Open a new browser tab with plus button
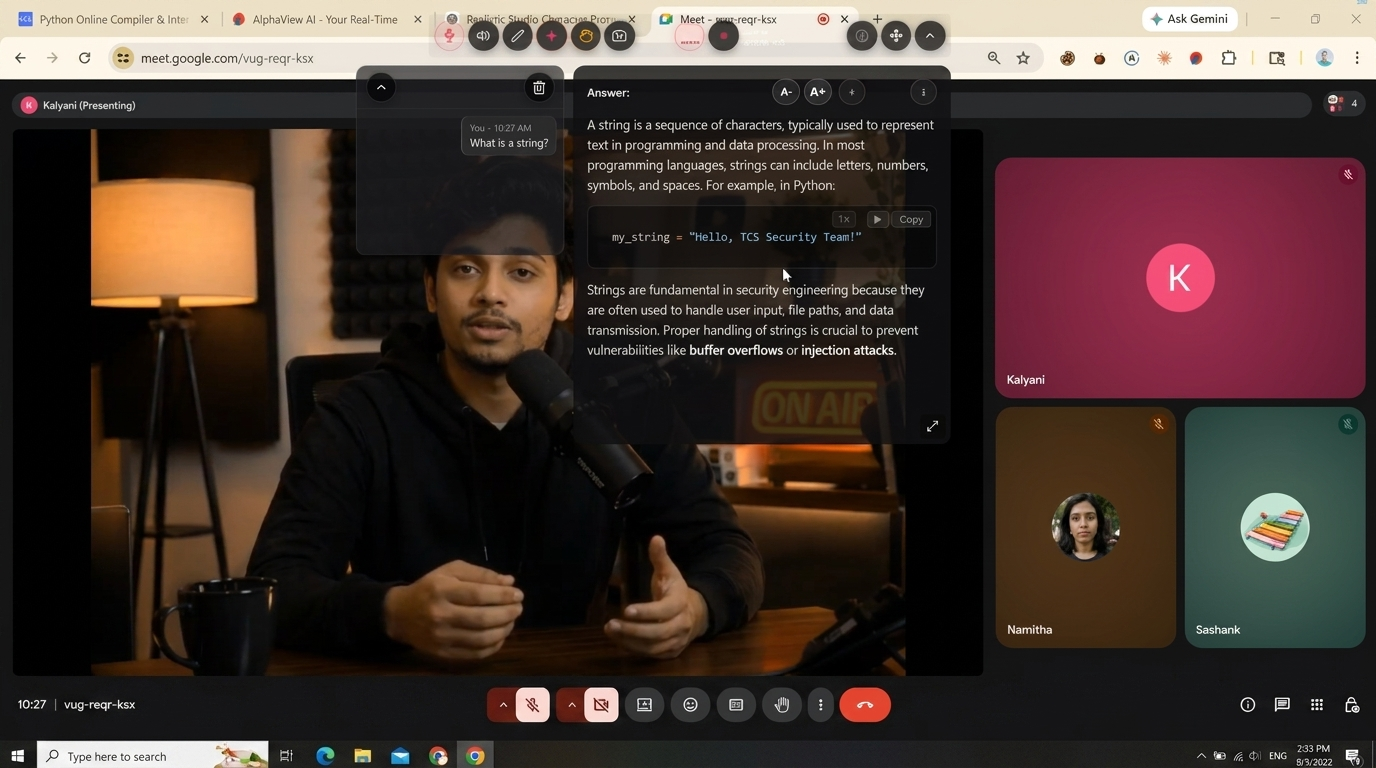Screen dimensions: 1376x768 click(877, 19)
